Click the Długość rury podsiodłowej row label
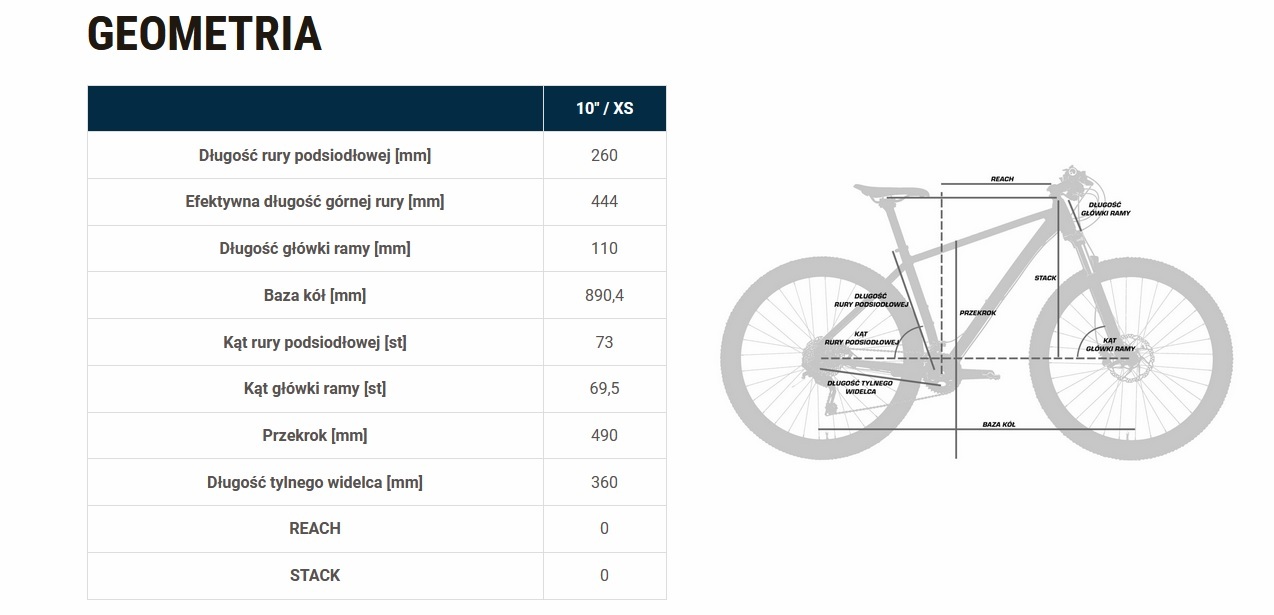Image resolution: width=1274 pixels, height=615 pixels. pos(315,155)
